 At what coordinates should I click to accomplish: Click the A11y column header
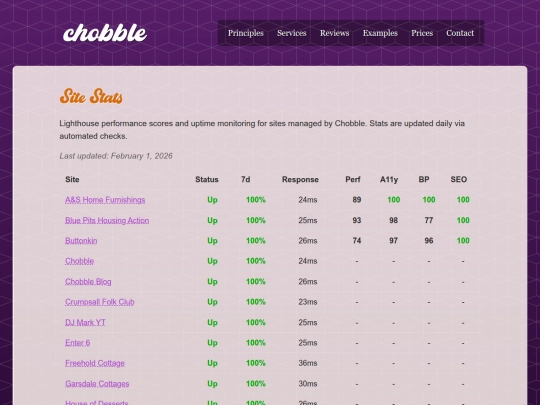[389, 179]
